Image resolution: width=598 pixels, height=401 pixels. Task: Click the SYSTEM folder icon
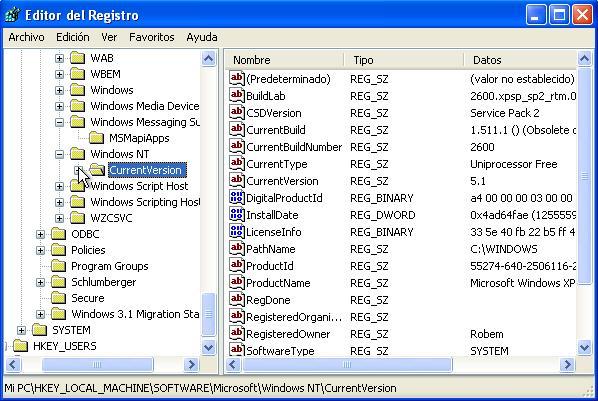[x=40, y=330]
